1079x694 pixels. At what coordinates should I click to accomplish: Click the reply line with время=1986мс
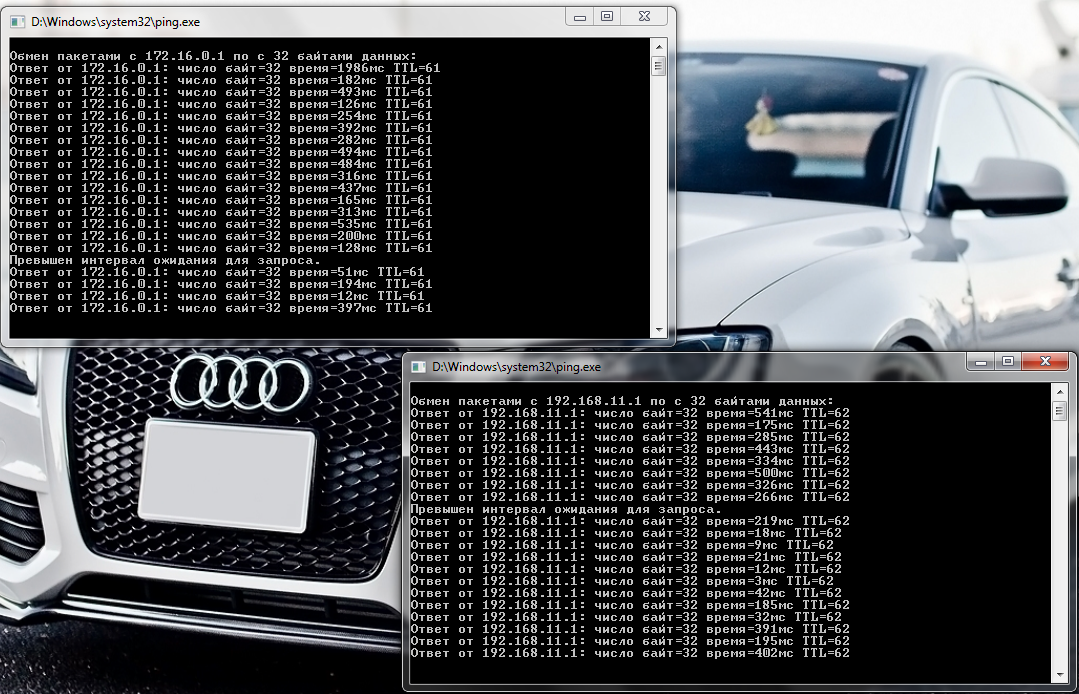tap(225, 68)
